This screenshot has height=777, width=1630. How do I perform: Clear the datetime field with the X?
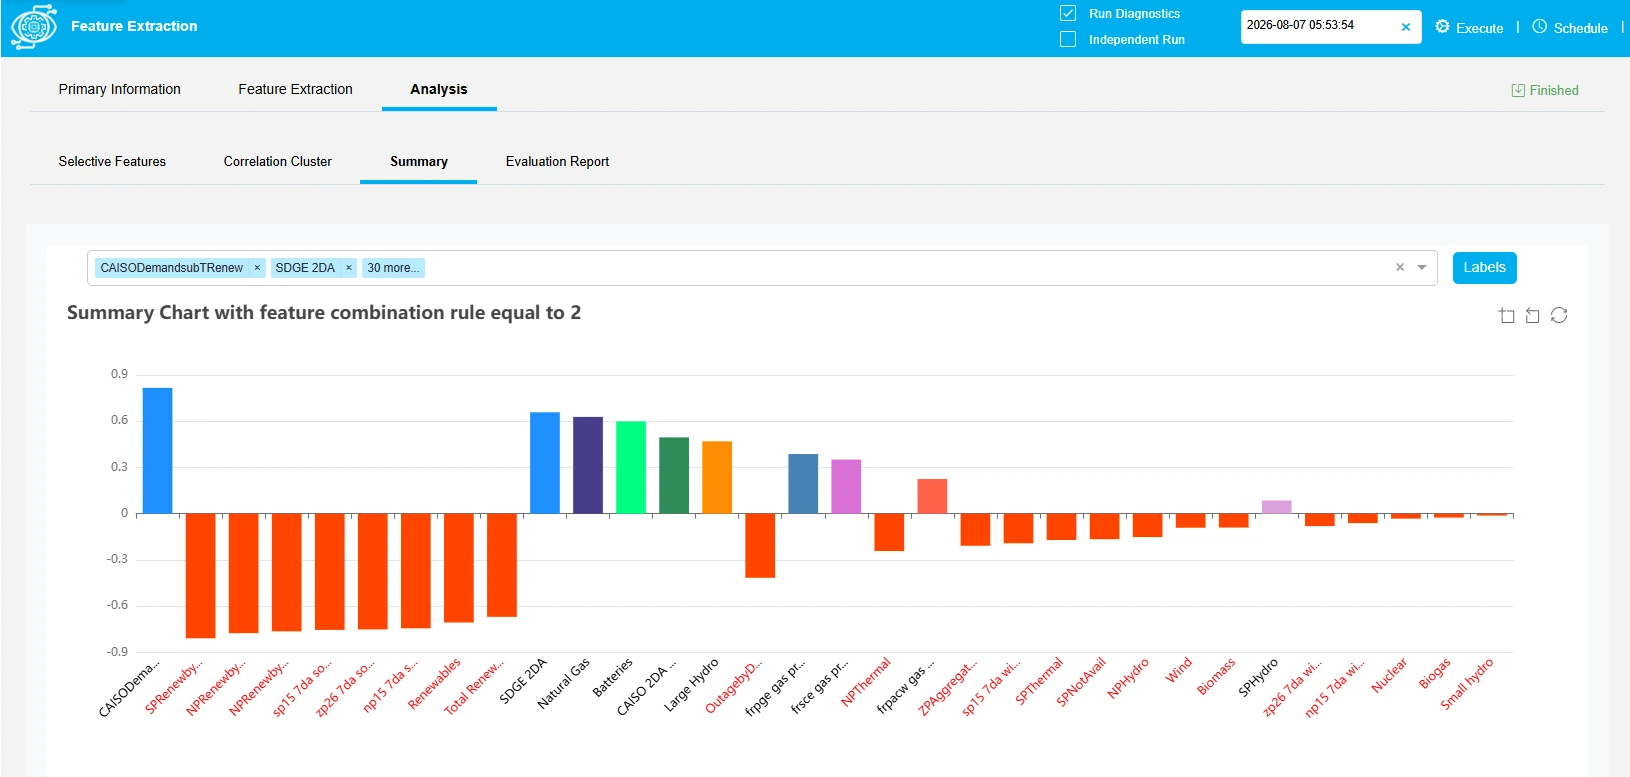(1405, 27)
